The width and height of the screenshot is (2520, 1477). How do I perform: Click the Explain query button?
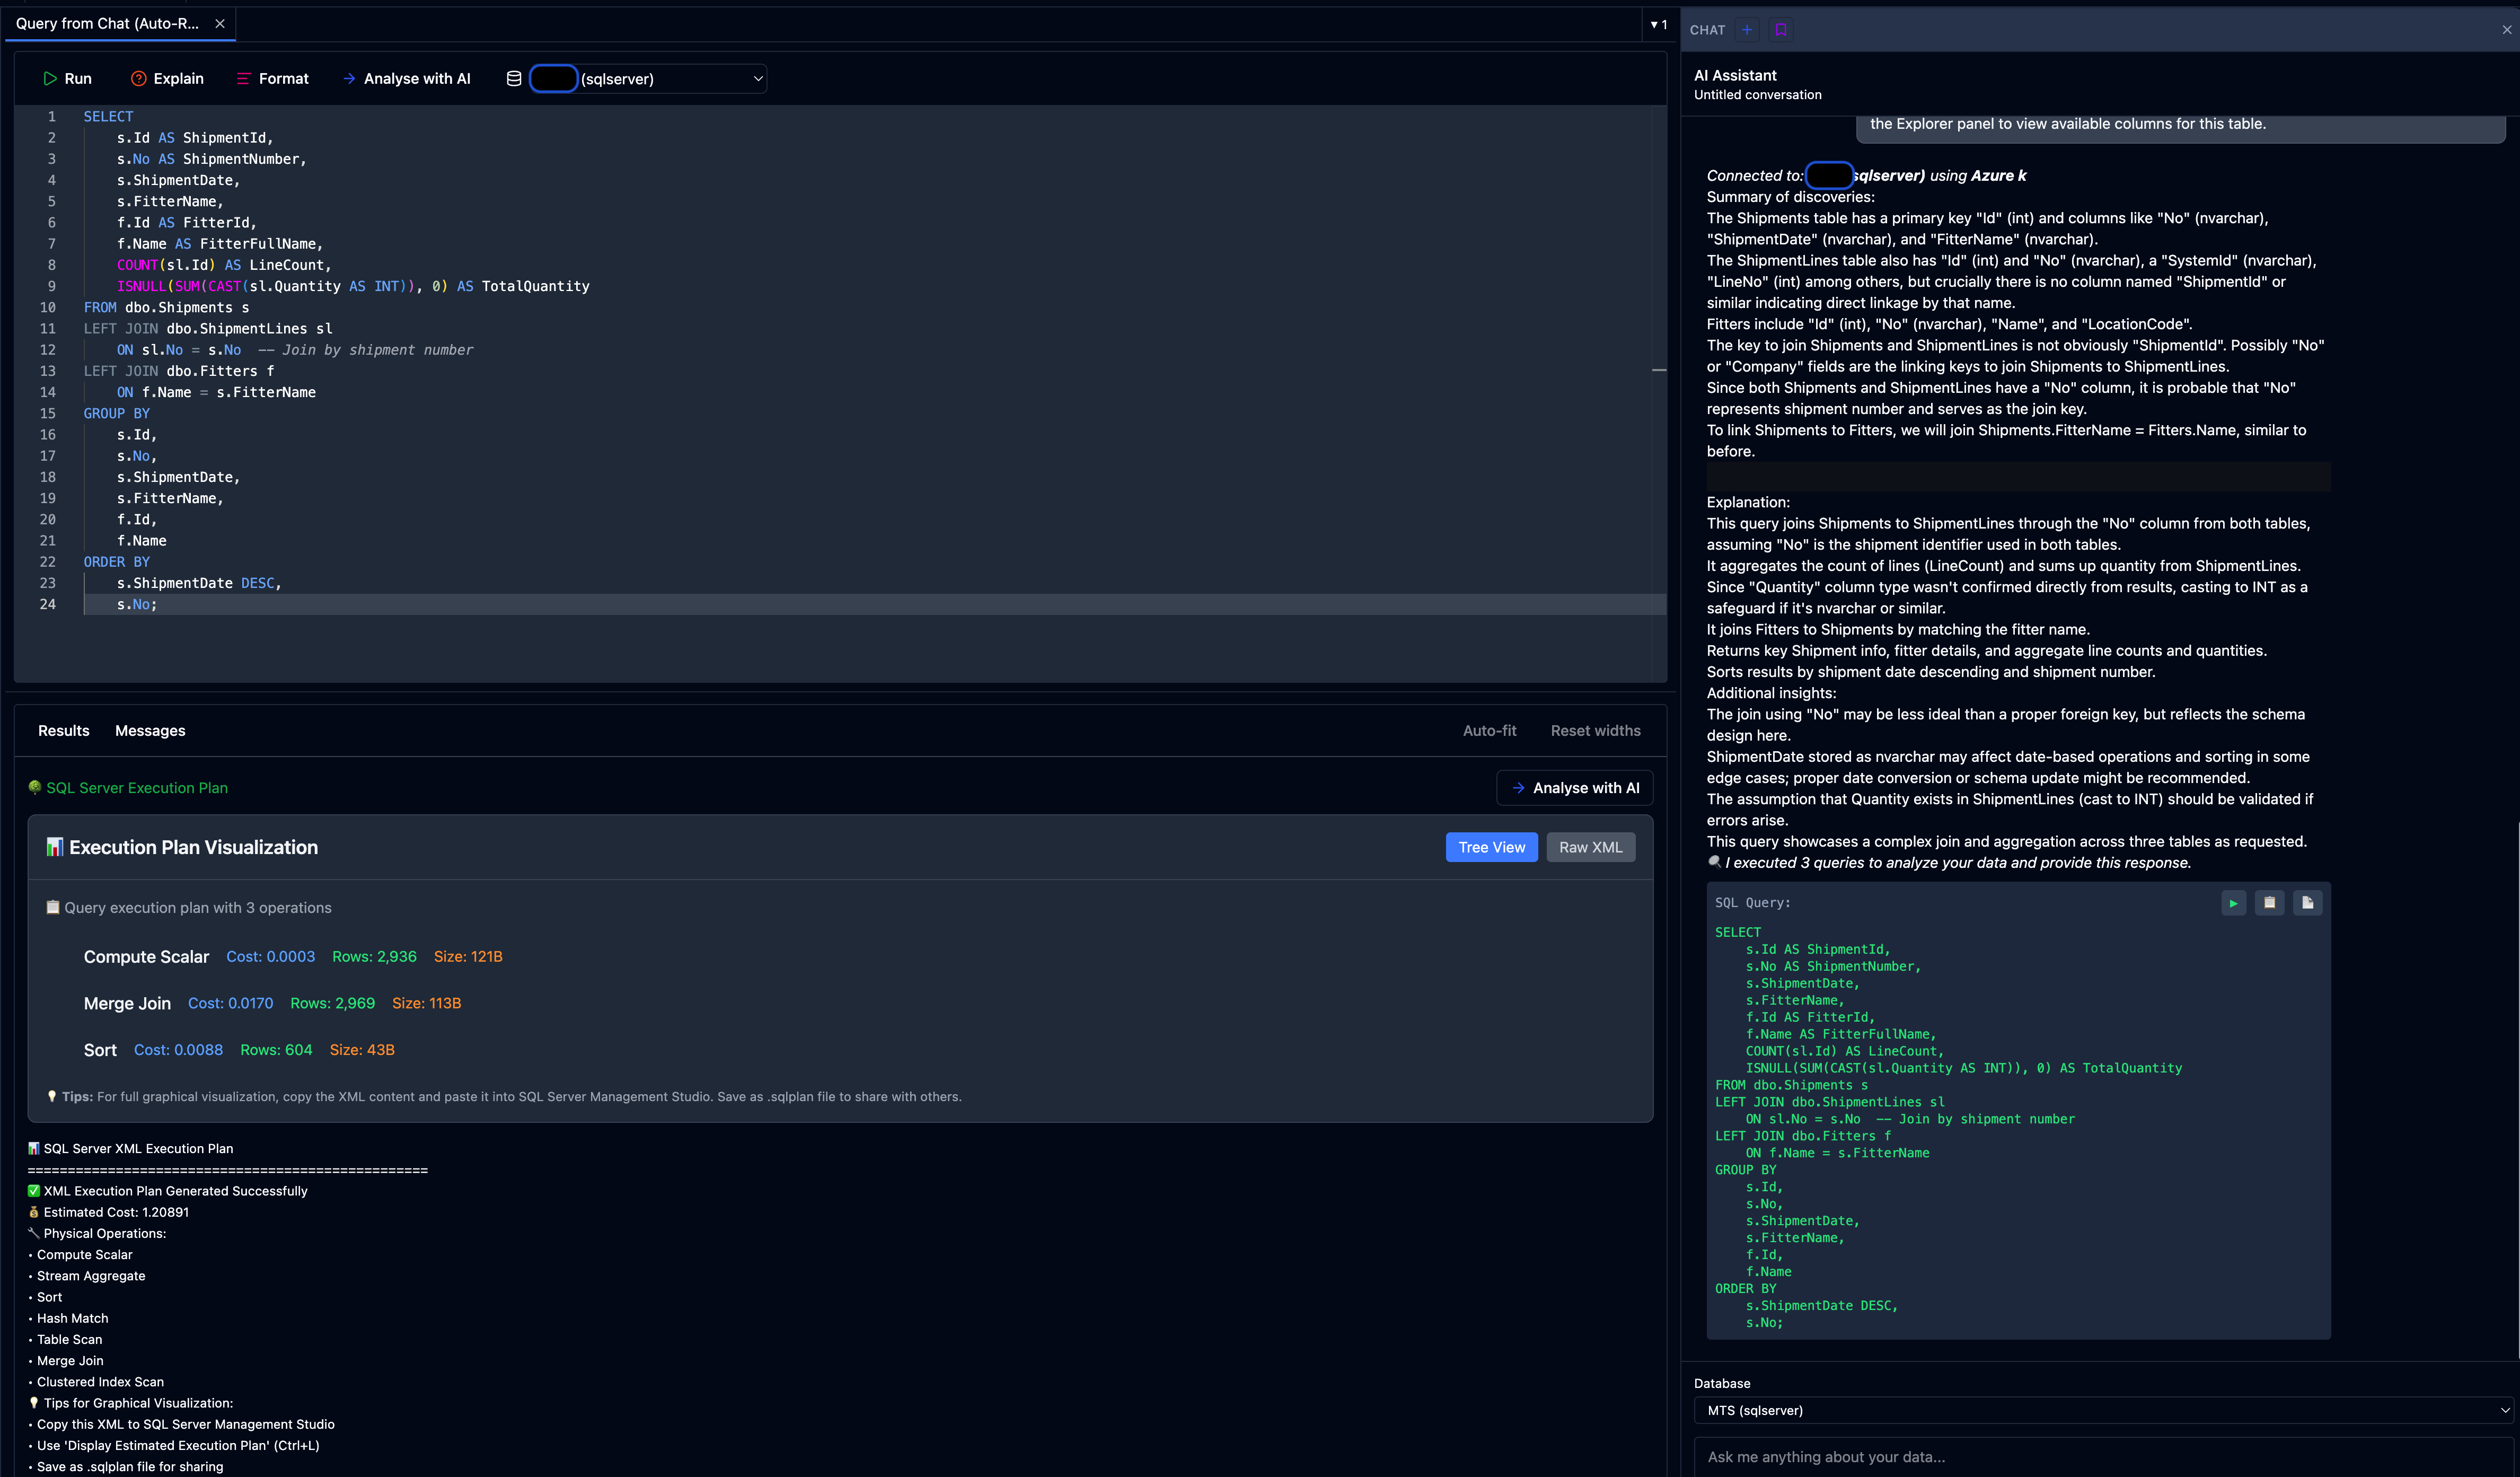tap(167, 78)
